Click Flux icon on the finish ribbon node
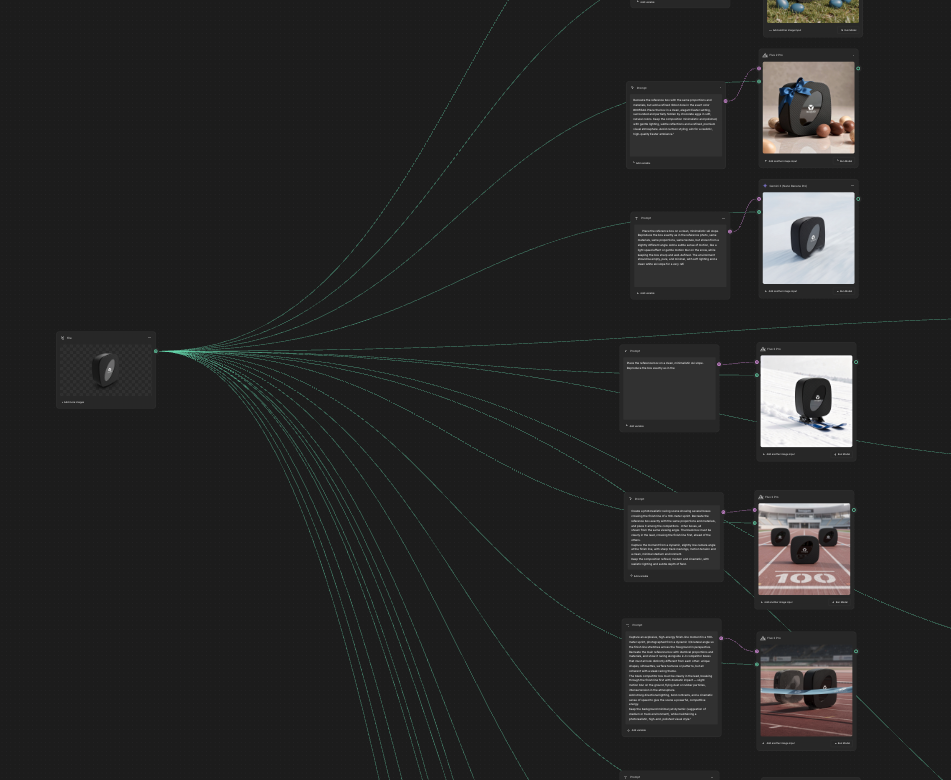951x780 pixels. (x=763, y=638)
